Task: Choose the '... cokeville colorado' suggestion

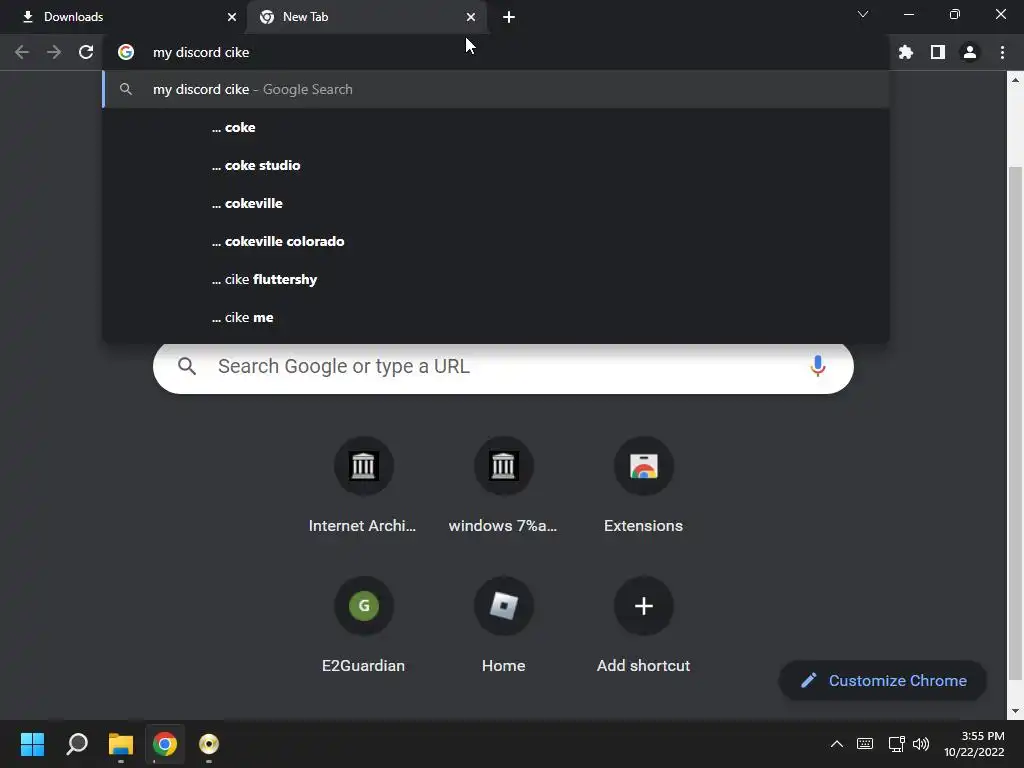Action: click(496, 241)
